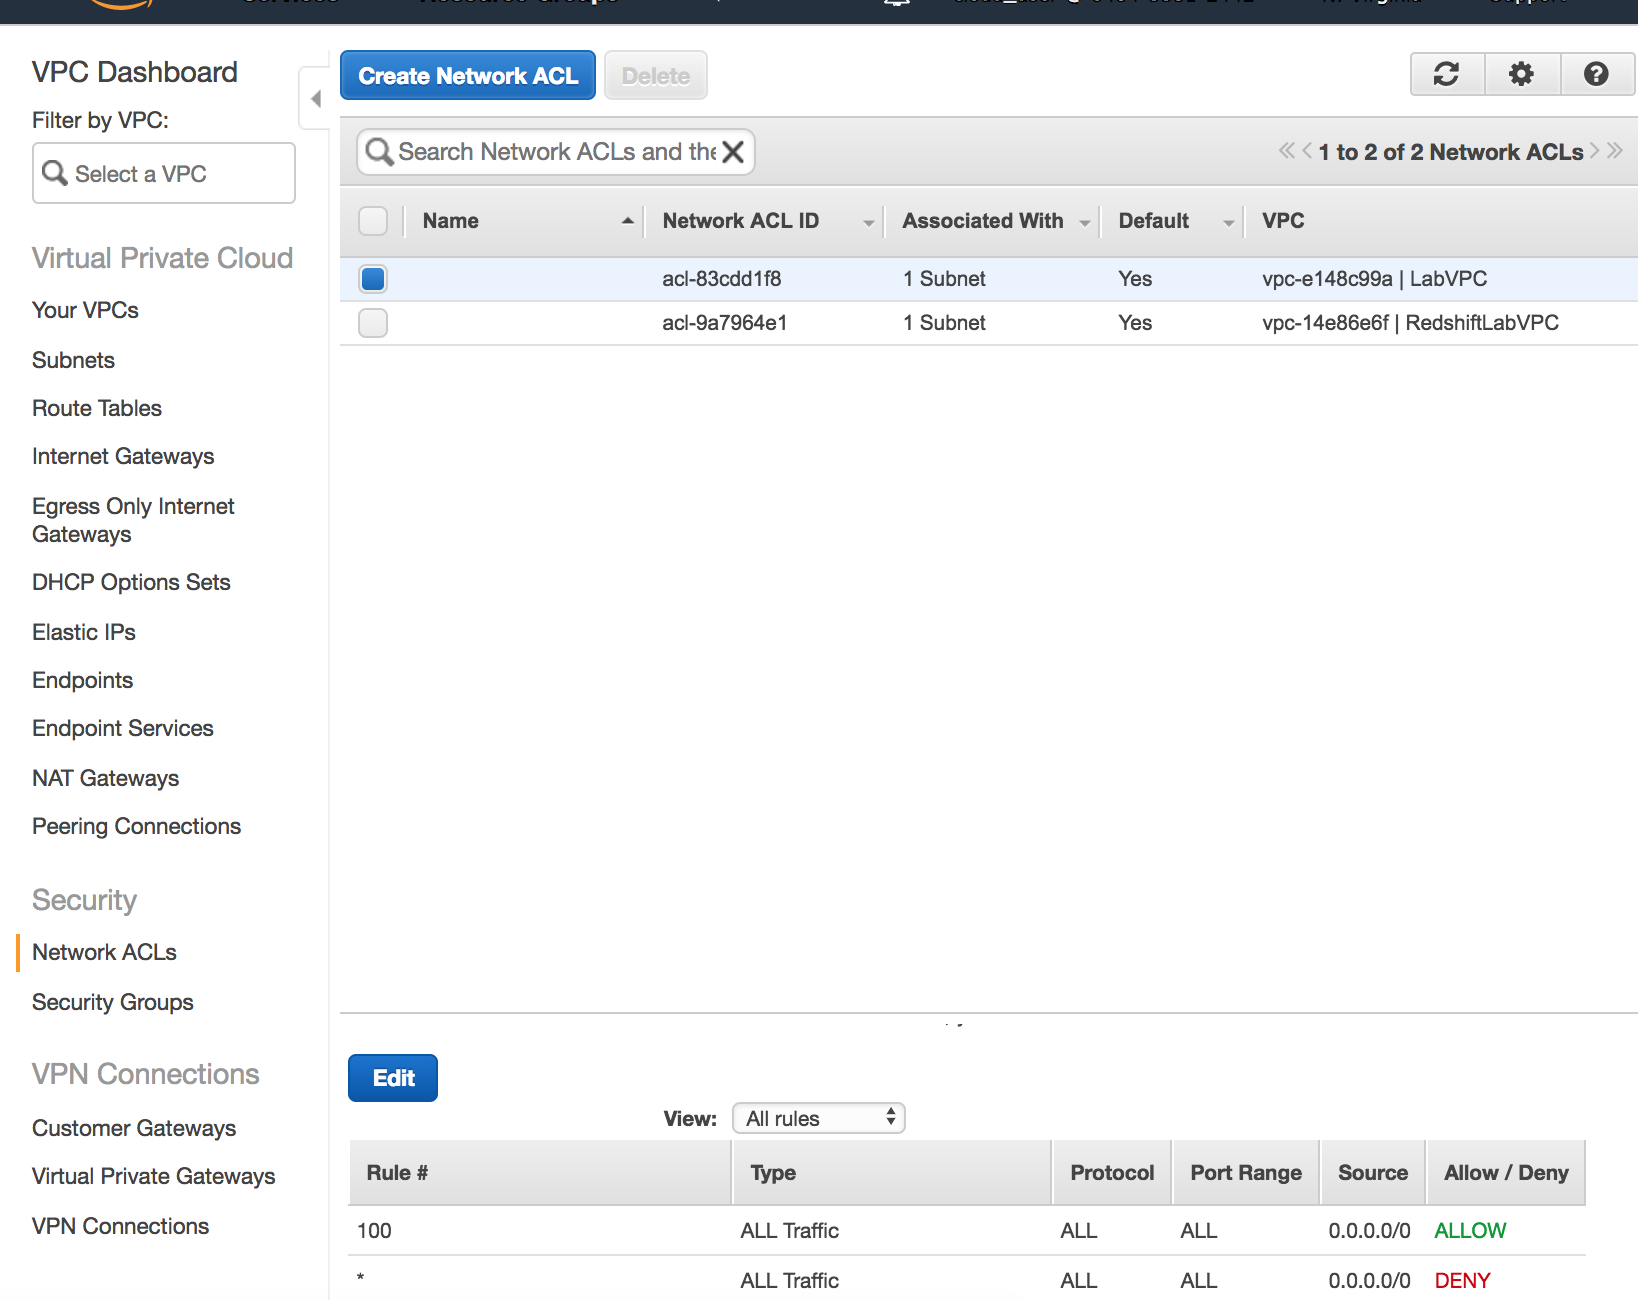Collapse the VPC navigation sidebar

(315, 98)
